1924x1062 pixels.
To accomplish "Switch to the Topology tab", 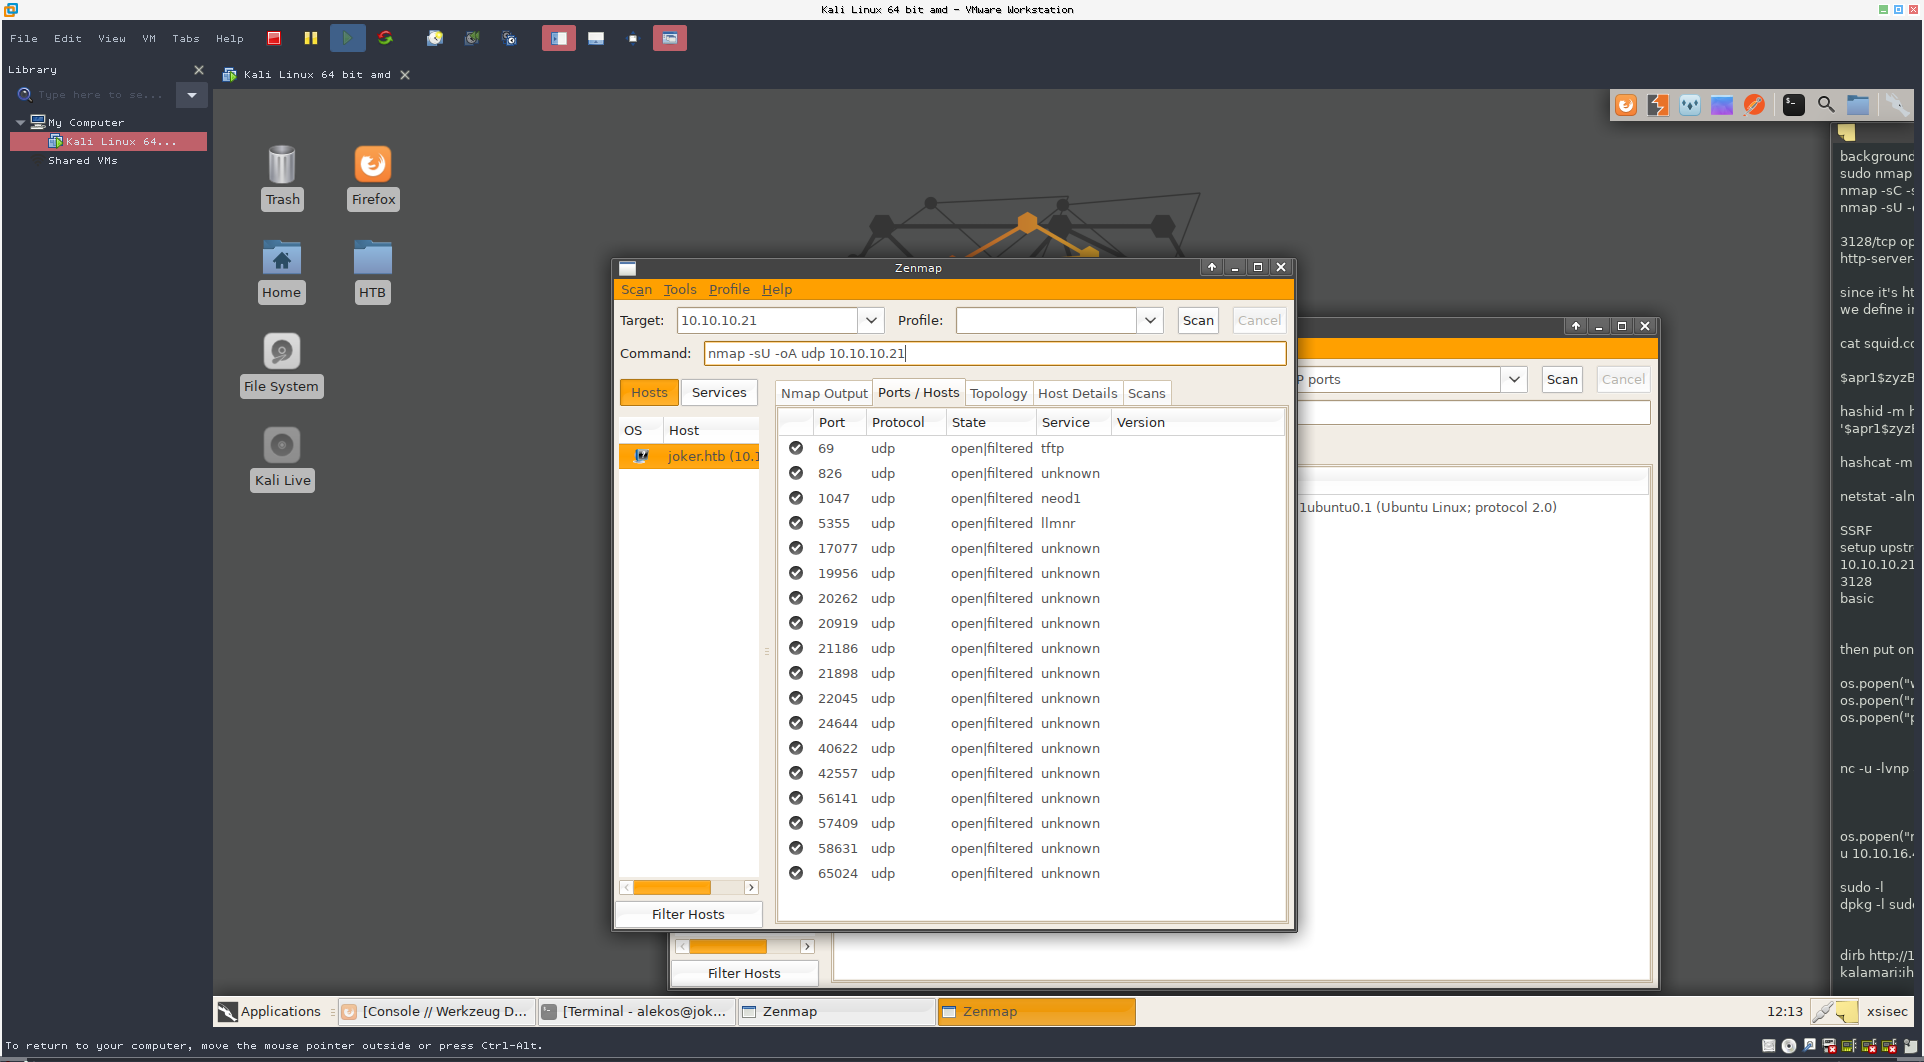I will click(x=998, y=393).
